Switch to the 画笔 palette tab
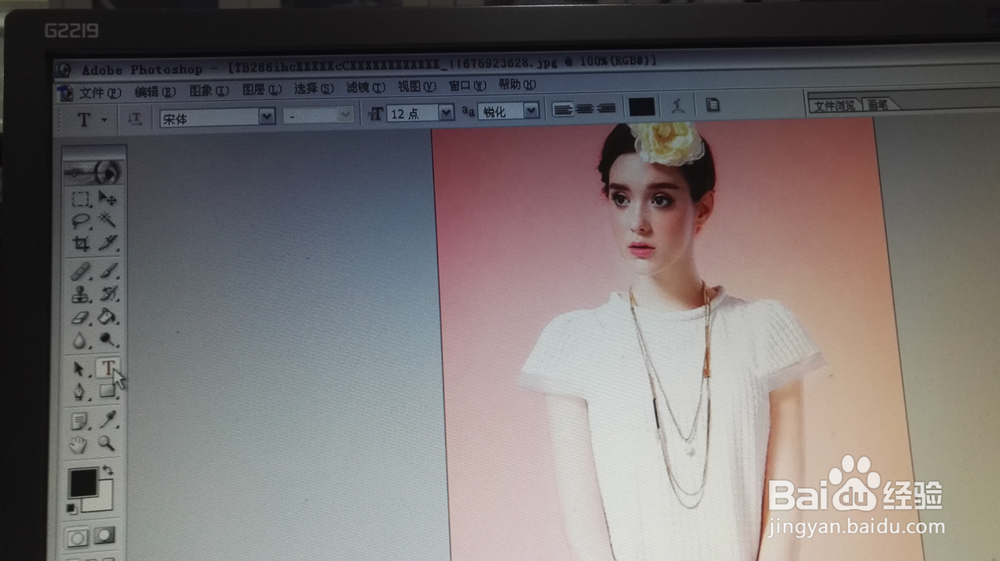The image size is (1000, 561). point(878,105)
